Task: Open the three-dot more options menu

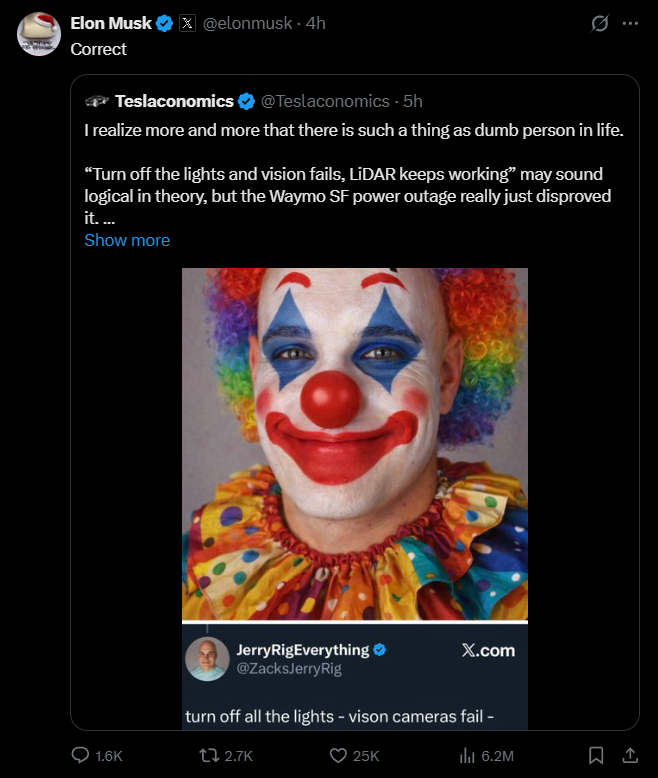Action: [630, 23]
